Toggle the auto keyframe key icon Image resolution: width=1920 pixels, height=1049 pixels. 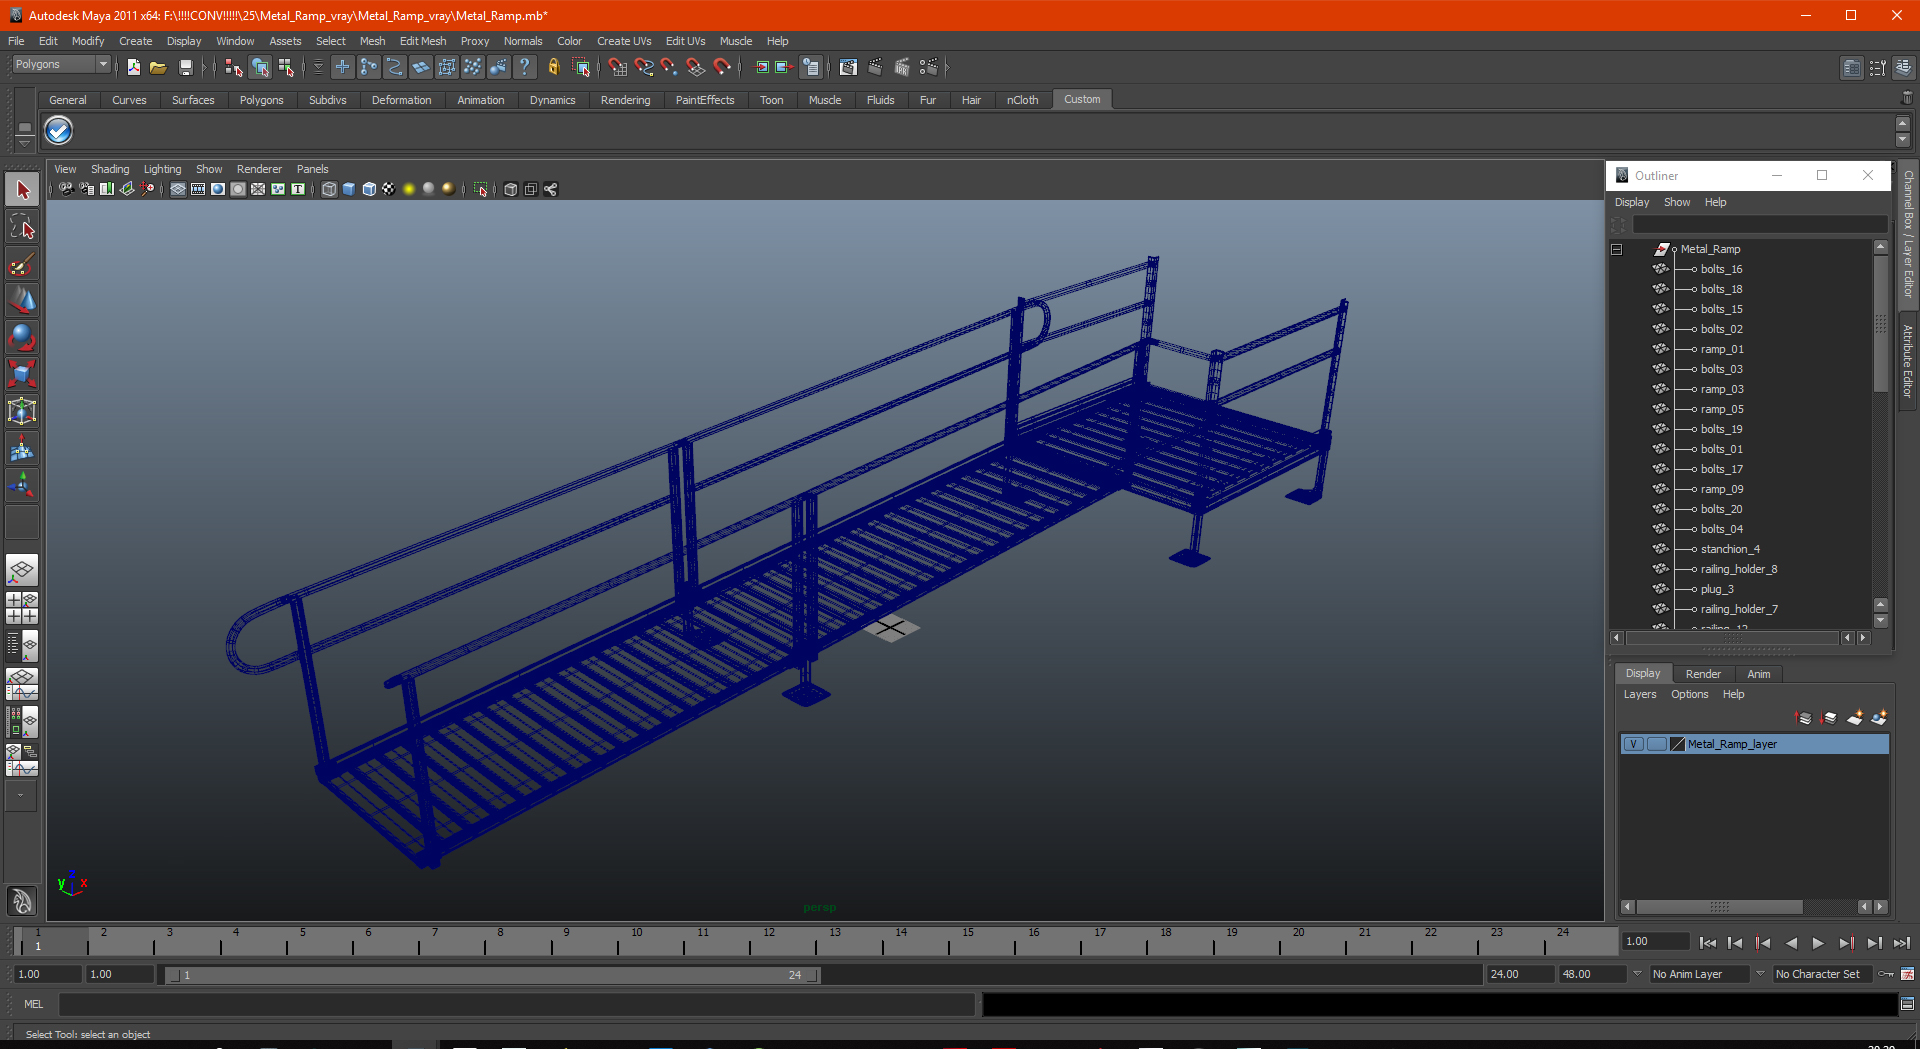click(x=1886, y=974)
